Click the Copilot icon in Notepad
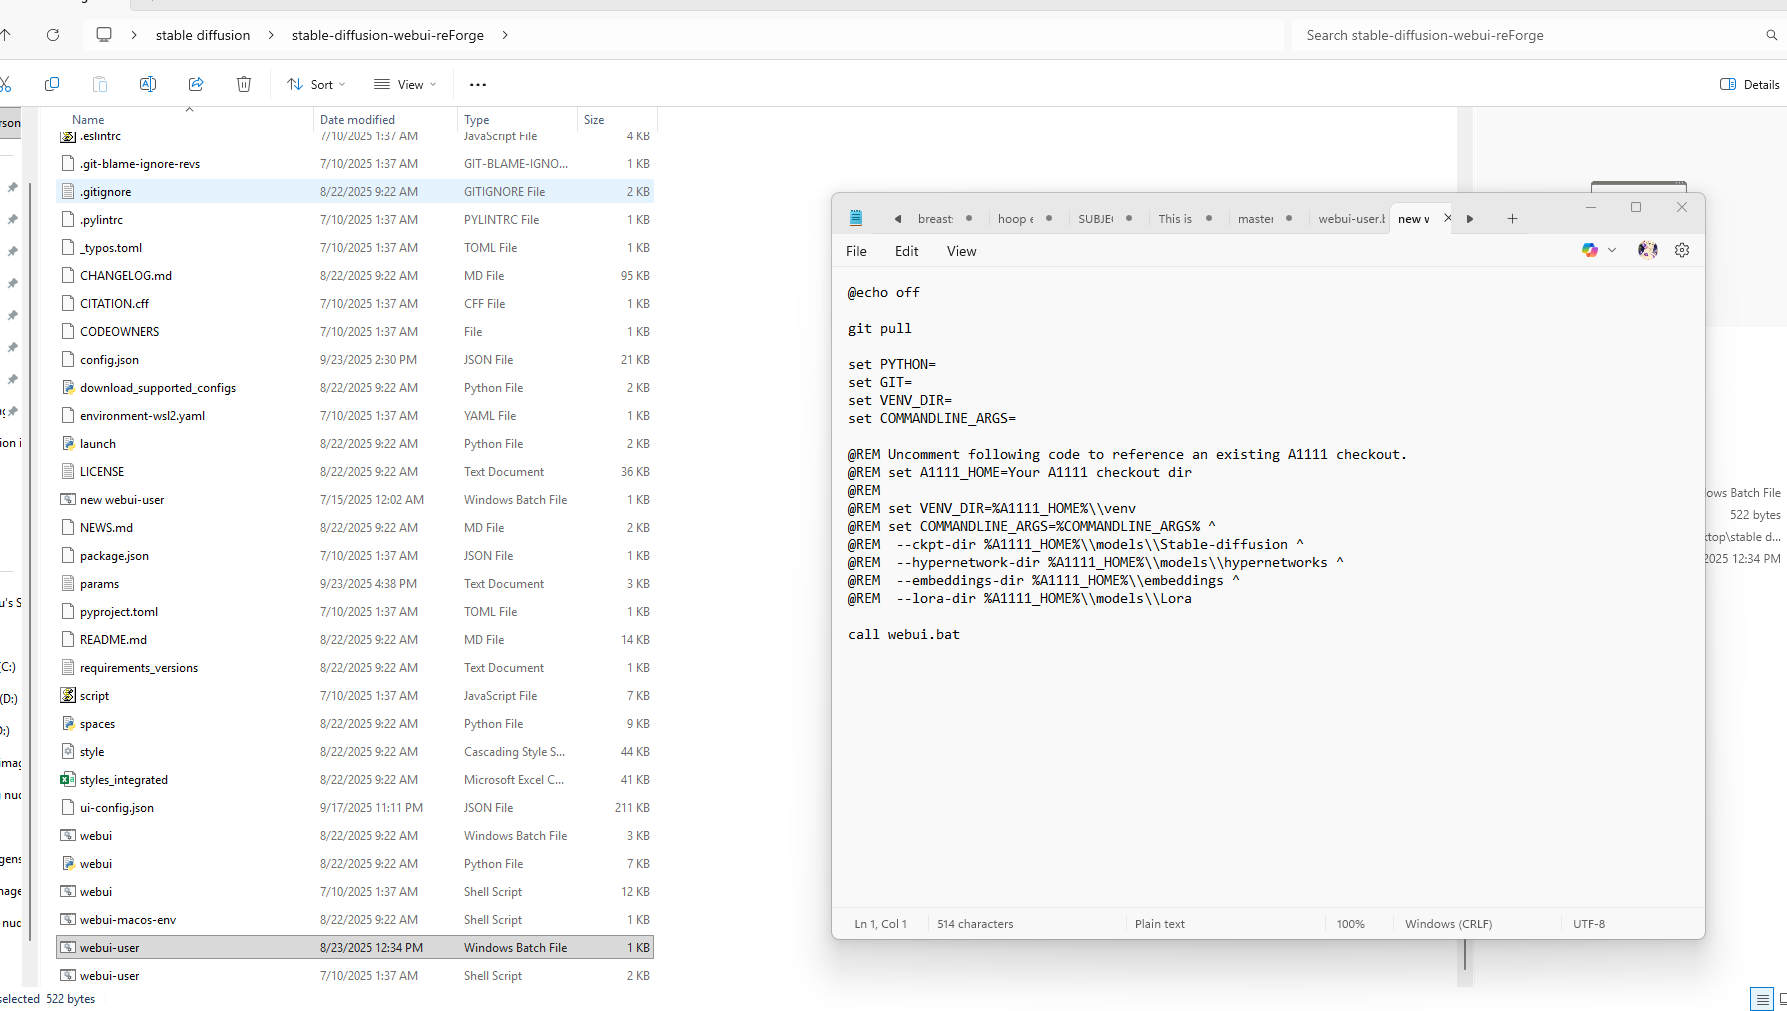 pos(1589,250)
